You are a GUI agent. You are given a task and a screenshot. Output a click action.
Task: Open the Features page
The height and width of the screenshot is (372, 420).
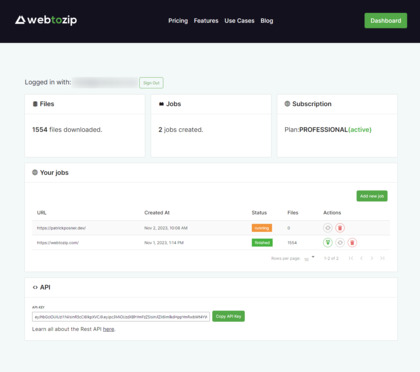click(206, 21)
